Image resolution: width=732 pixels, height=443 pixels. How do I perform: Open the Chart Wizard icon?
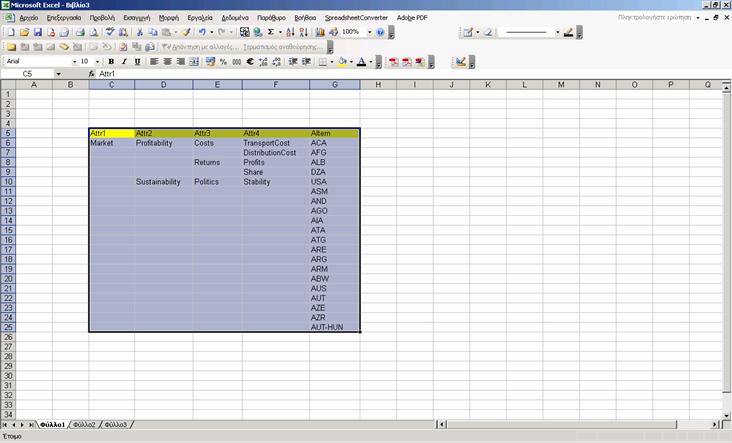point(320,32)
